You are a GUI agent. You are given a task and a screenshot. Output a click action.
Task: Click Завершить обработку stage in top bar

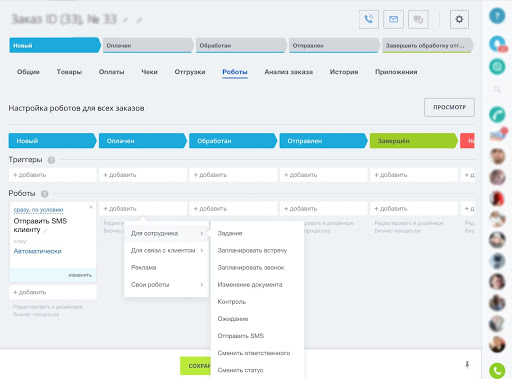(427, 45)
